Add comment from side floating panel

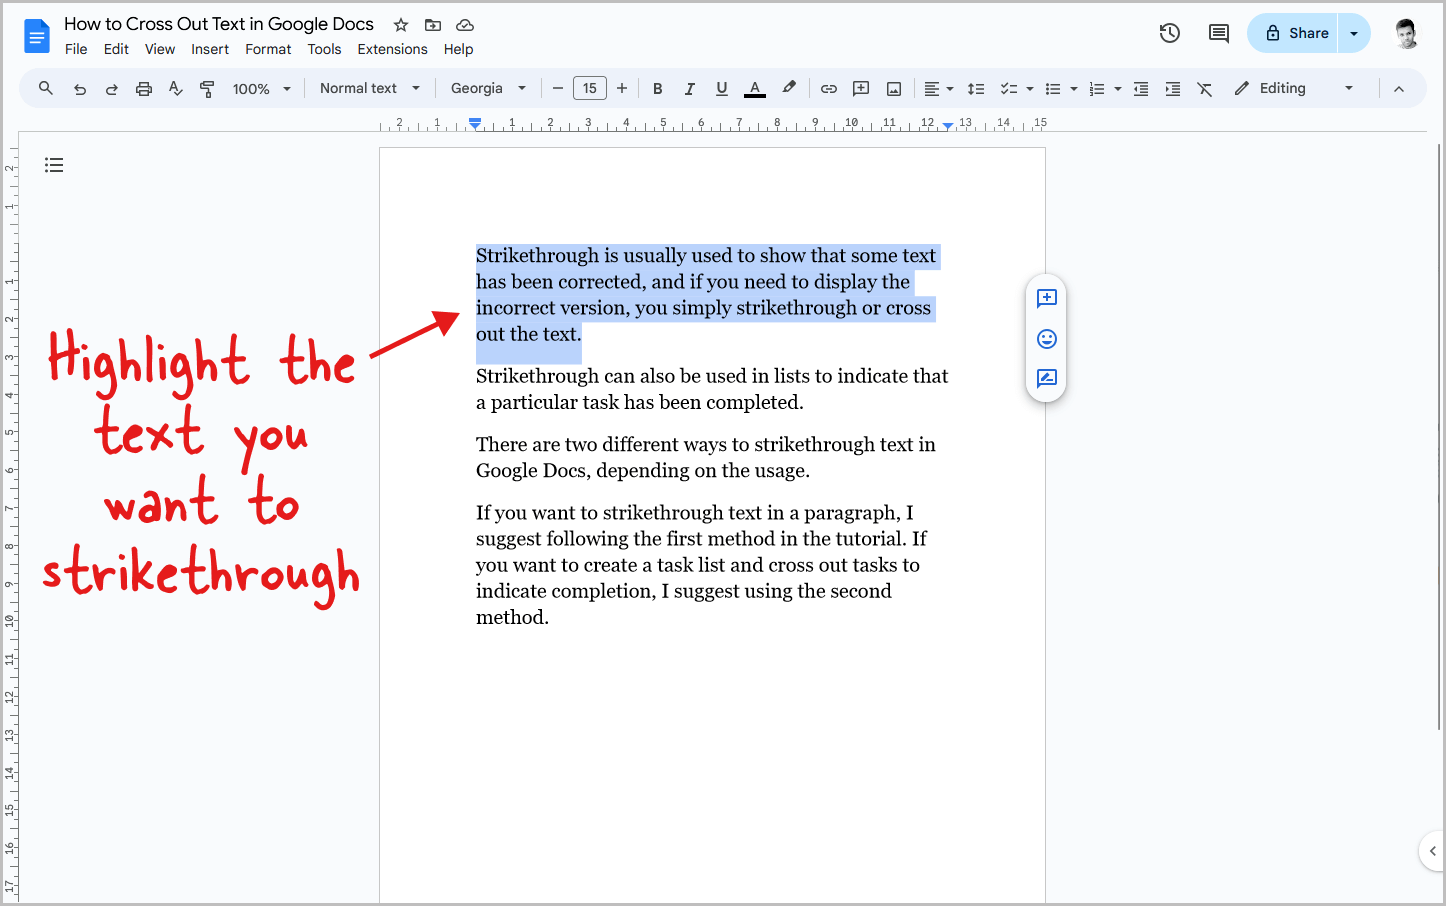pos(1047,298)
